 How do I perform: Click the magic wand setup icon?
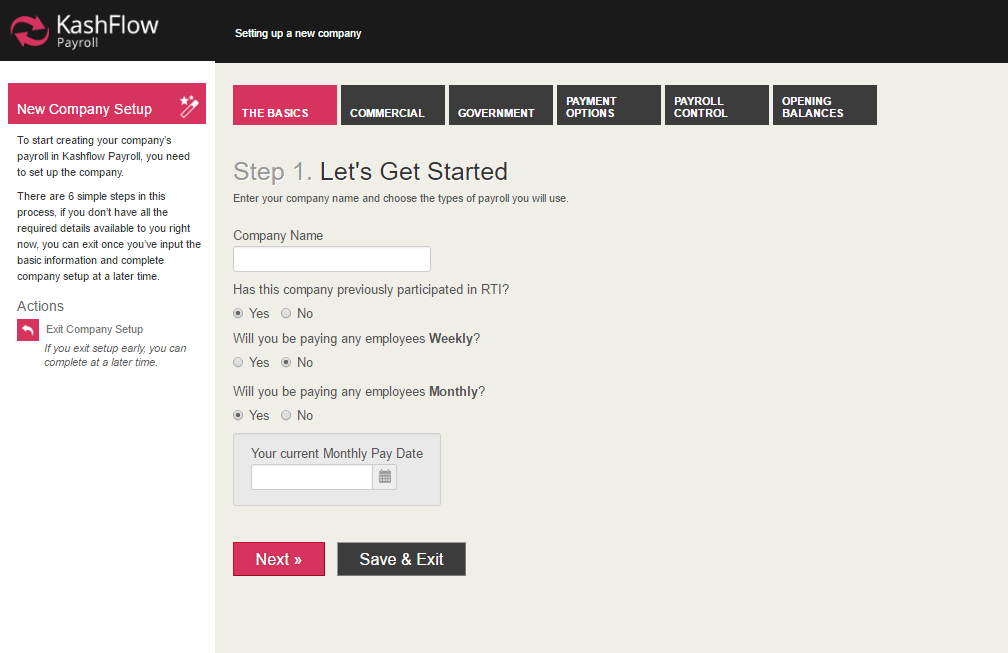[x=189, y=106]
